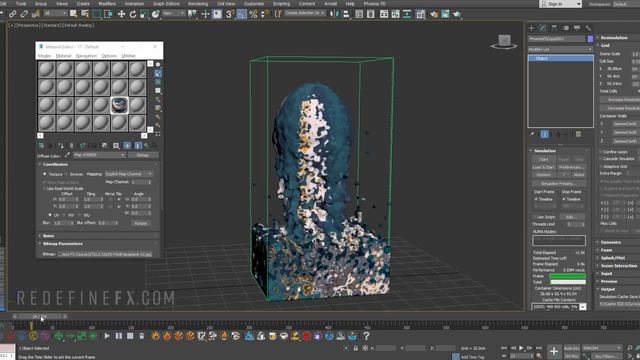Switch to the Hierarchy command panel tab

tap(554, 28)
